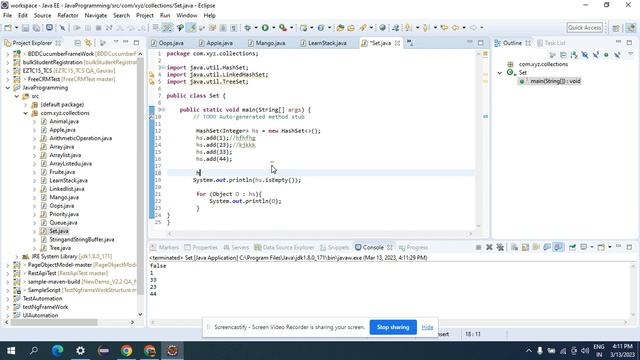Open the Refactor menu

68,16
